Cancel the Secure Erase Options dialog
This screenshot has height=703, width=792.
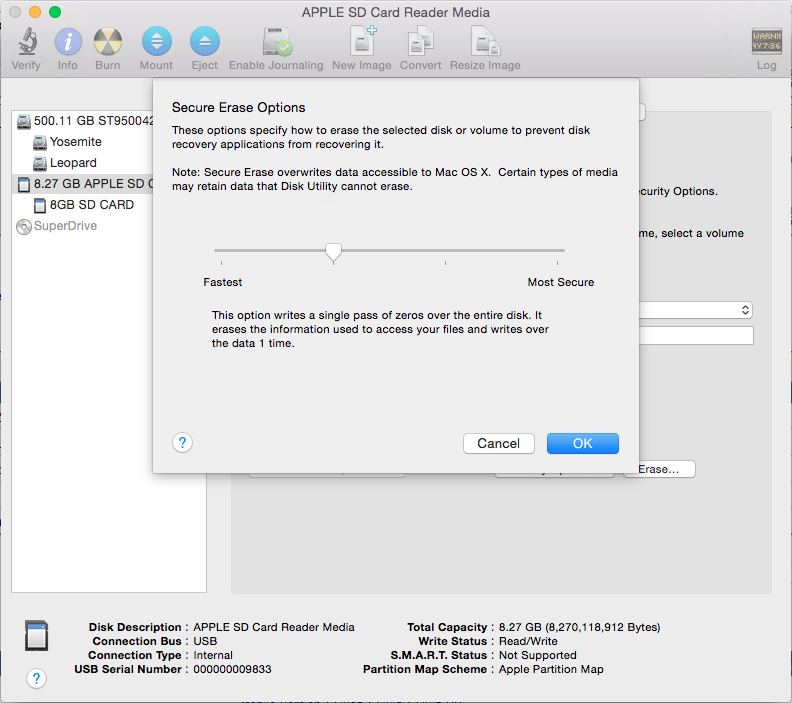click(499, 443)
